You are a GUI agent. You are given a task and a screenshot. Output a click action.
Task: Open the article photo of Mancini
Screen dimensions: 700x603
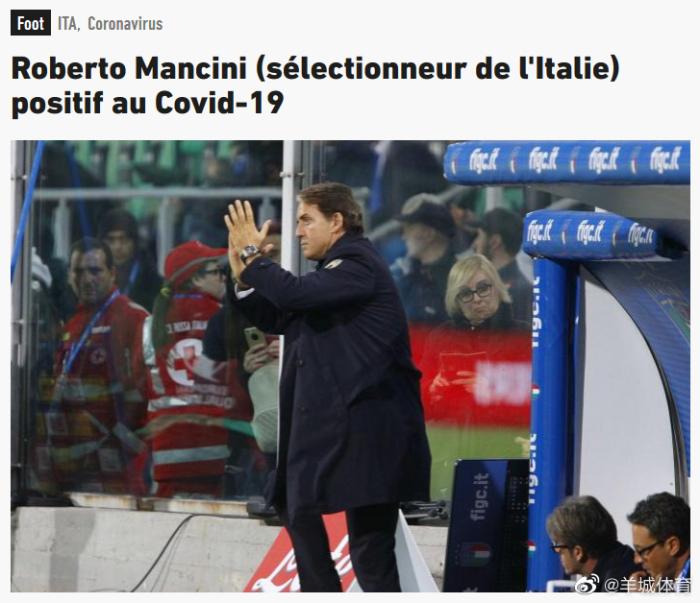[350, 366]
